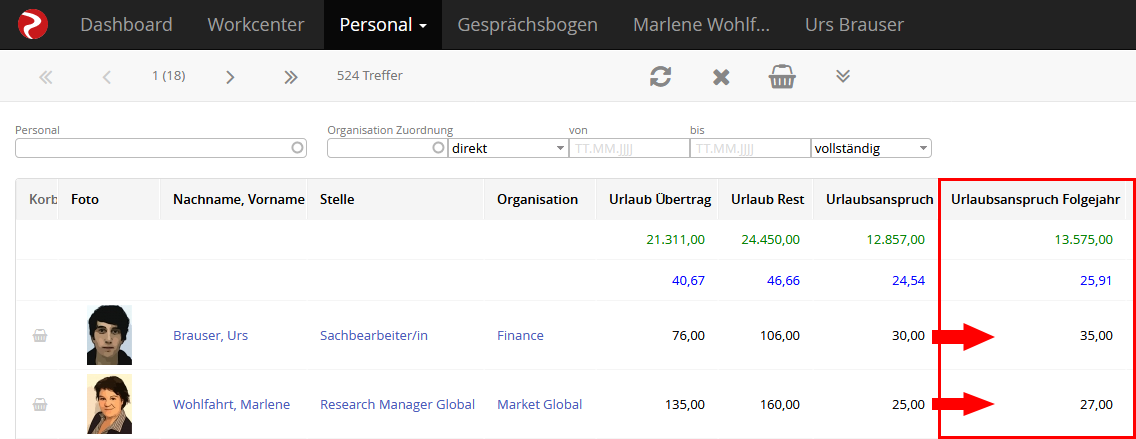The width and height of the screenshot is (1136, 439).
Task: Click the average value 46,66
Action: (x=784, y=280)
